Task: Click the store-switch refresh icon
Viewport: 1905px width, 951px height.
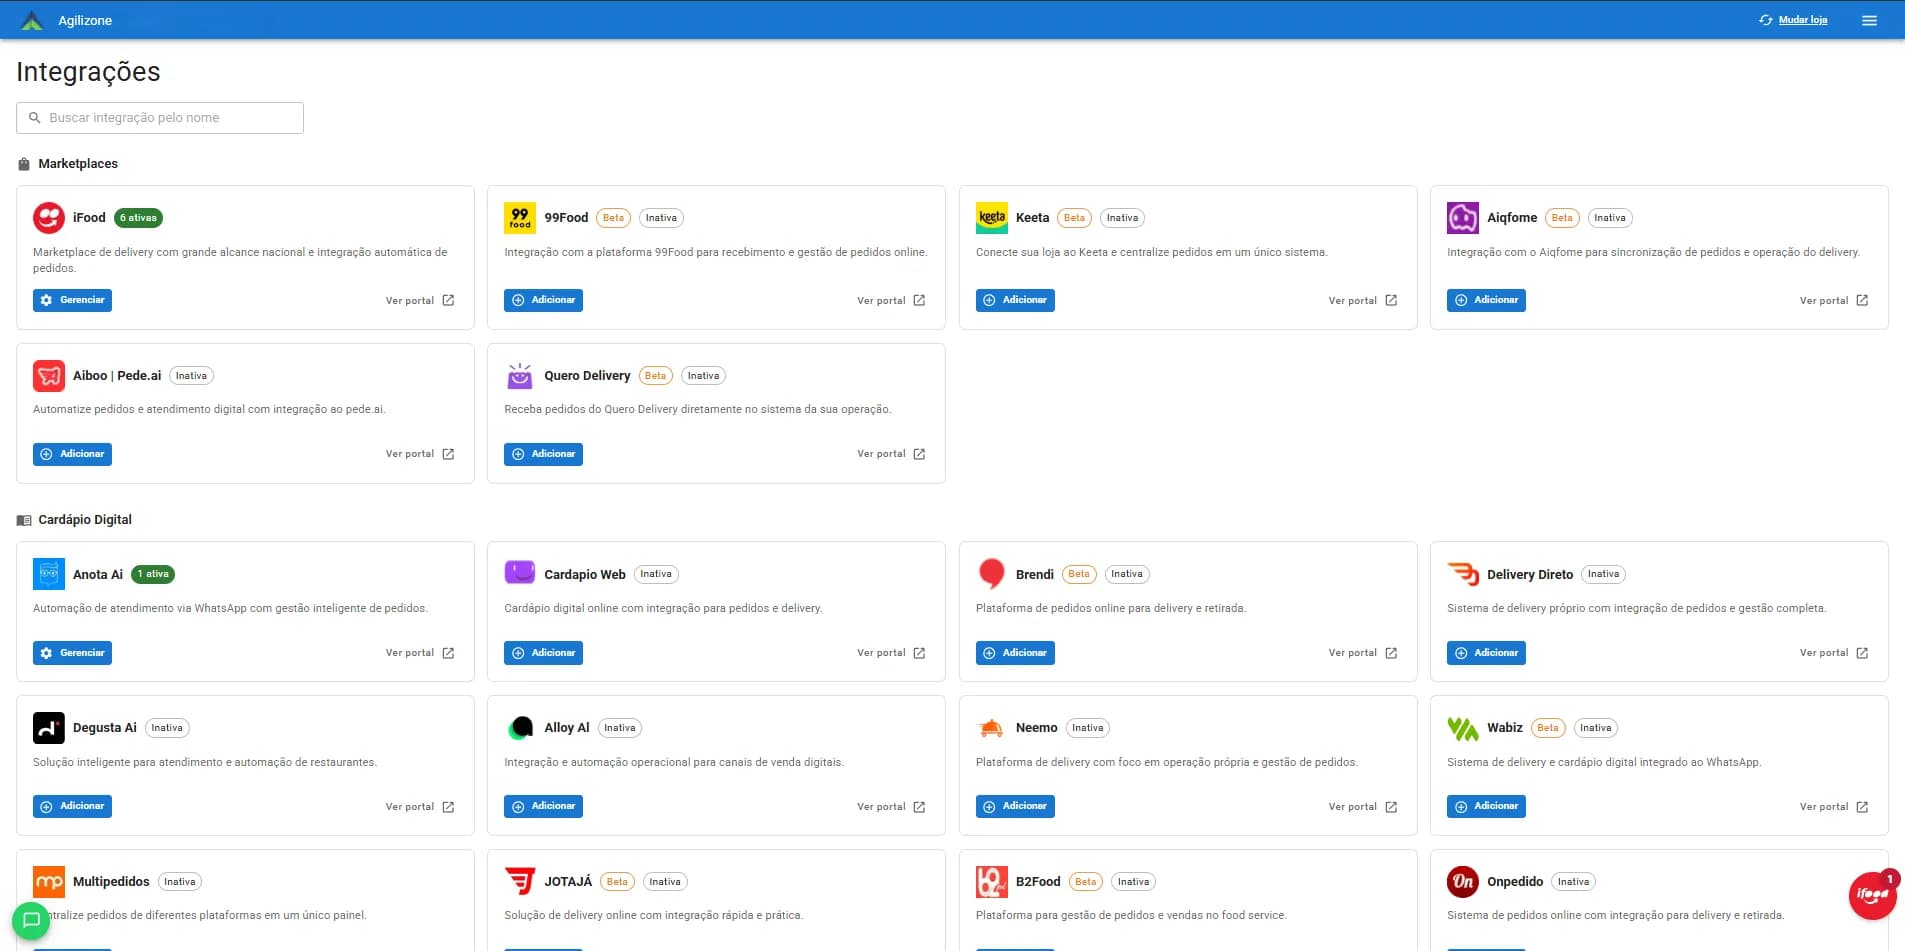Action: click(1765, 20)
